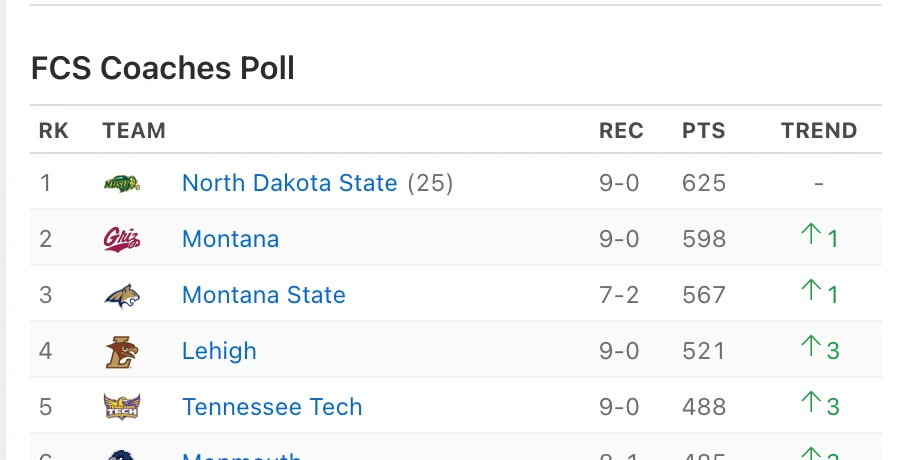Image resolution: width=898 pixels, height=460 pixels.
Task: Click the TEAM column header
Action: click(x=134, y=131)
